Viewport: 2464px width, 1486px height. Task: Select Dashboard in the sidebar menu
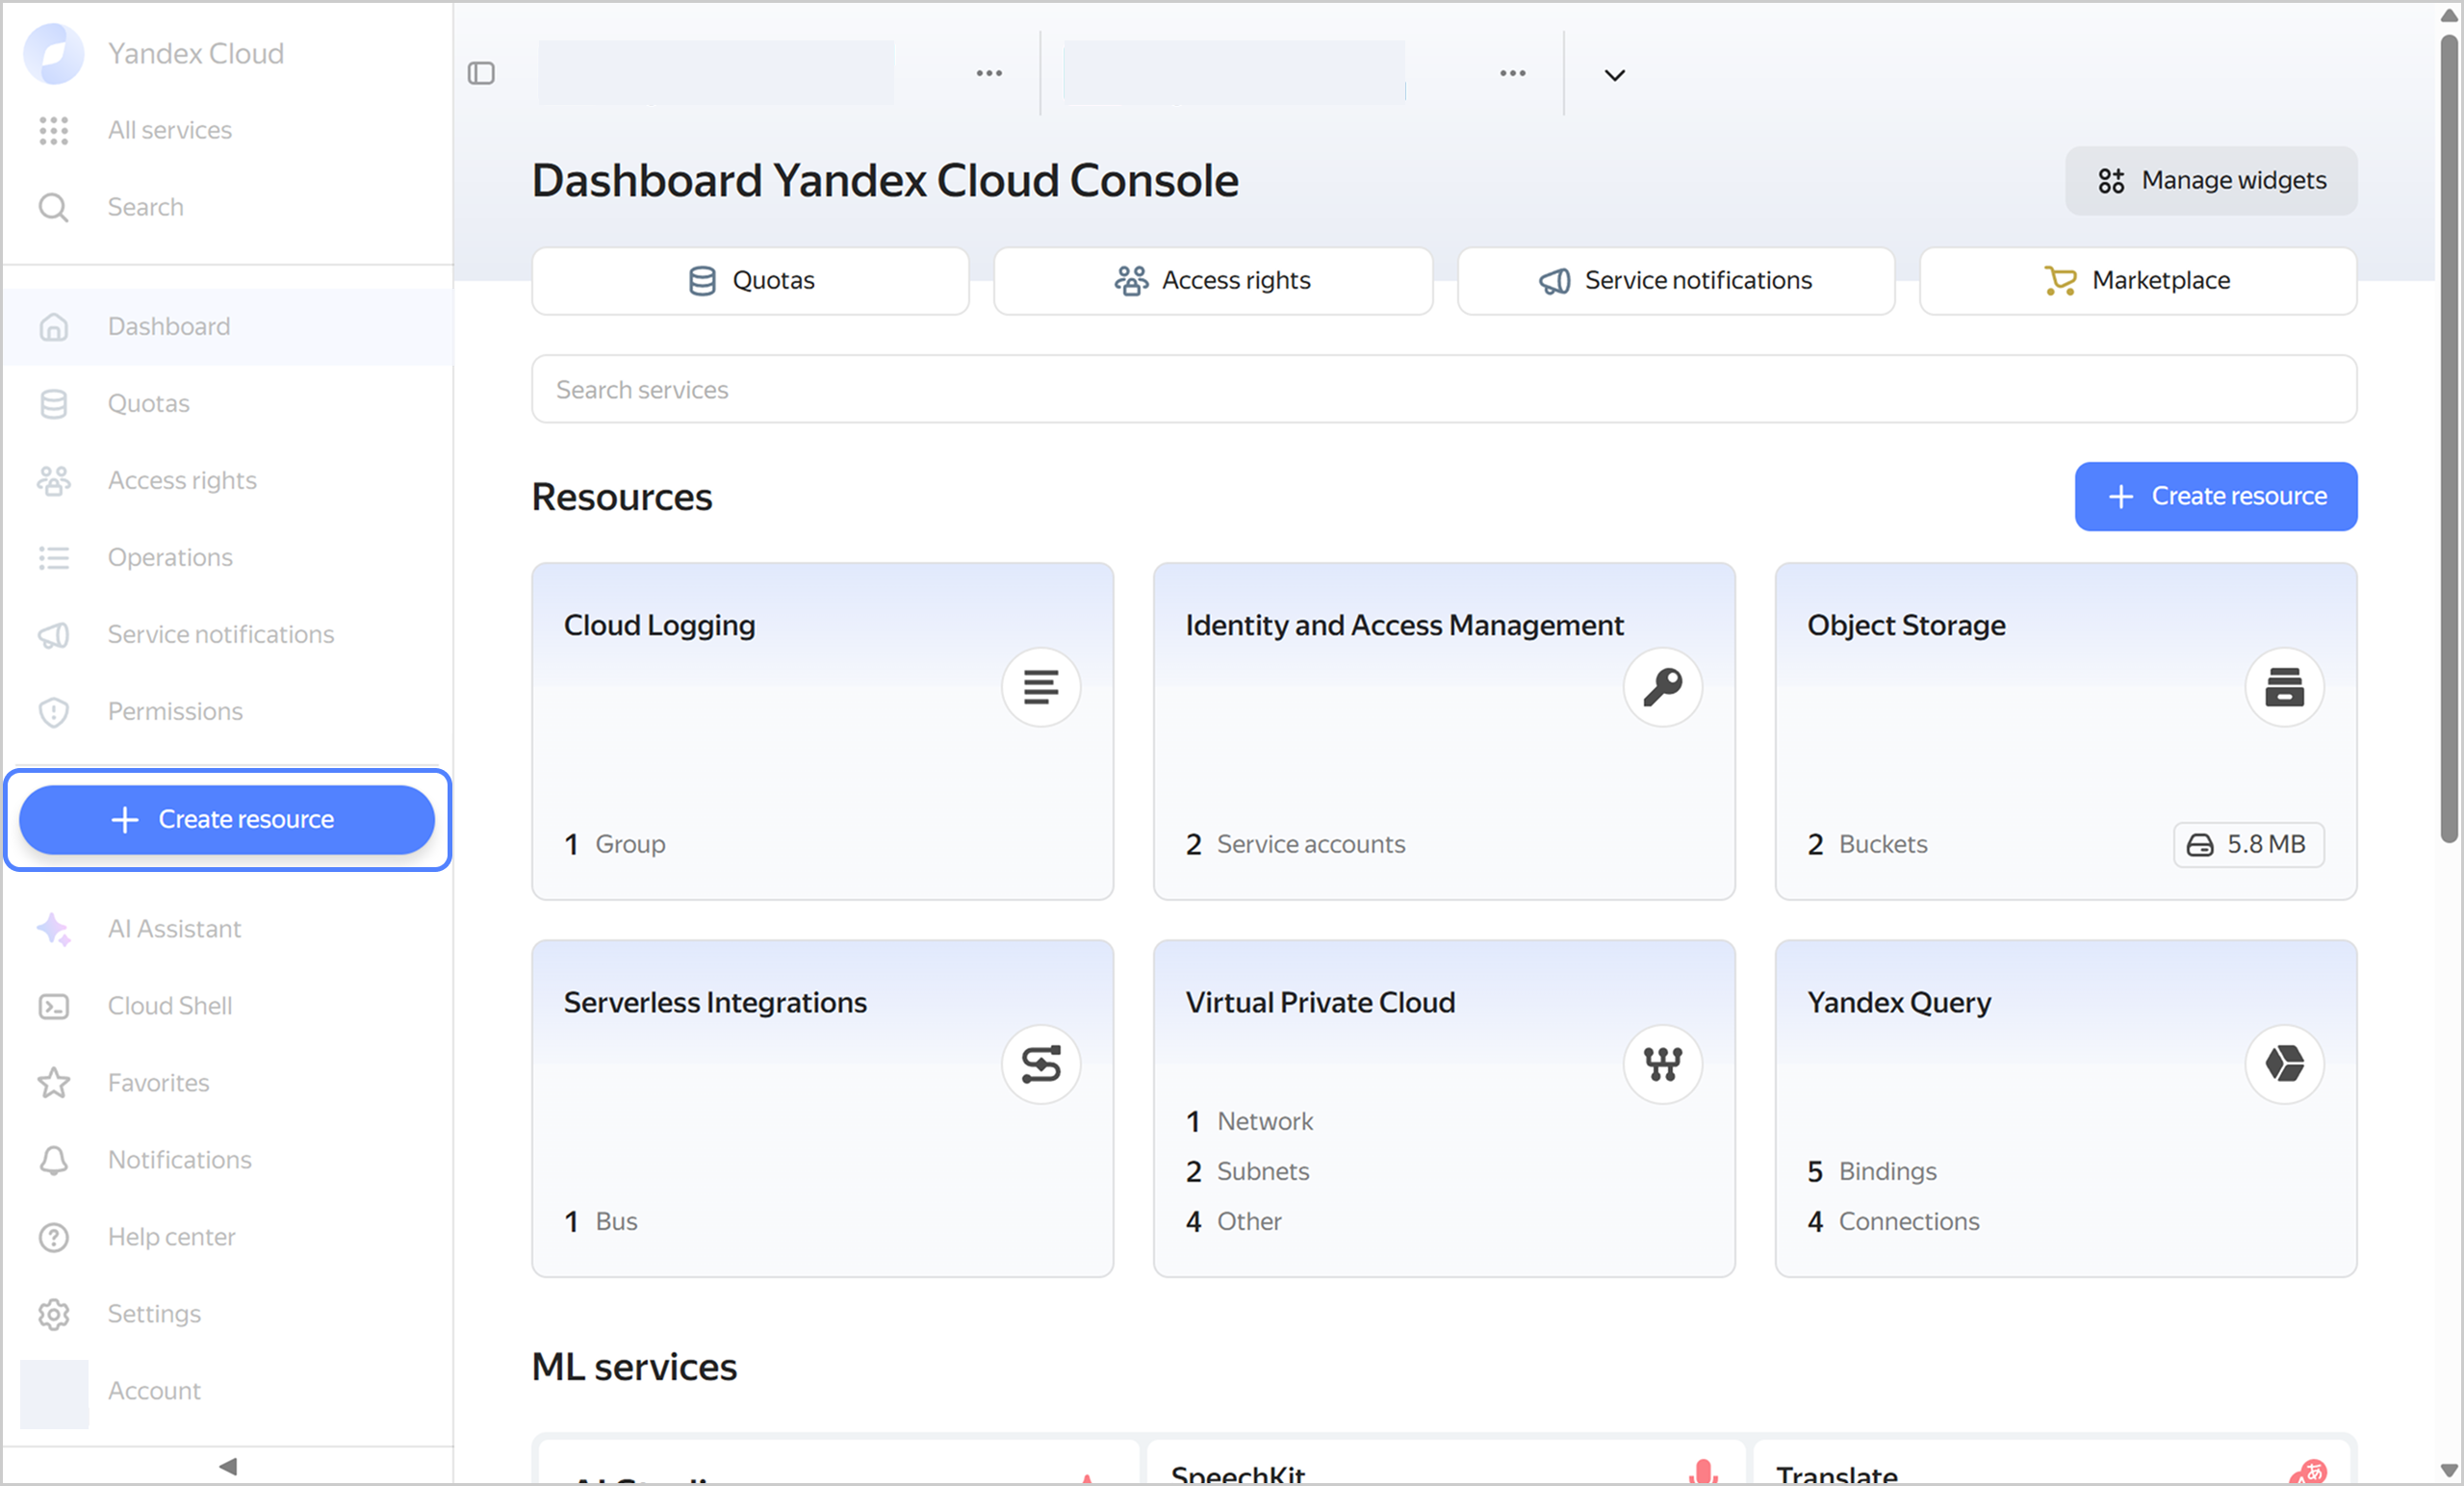pyautogui.click(x=168, y=326)
